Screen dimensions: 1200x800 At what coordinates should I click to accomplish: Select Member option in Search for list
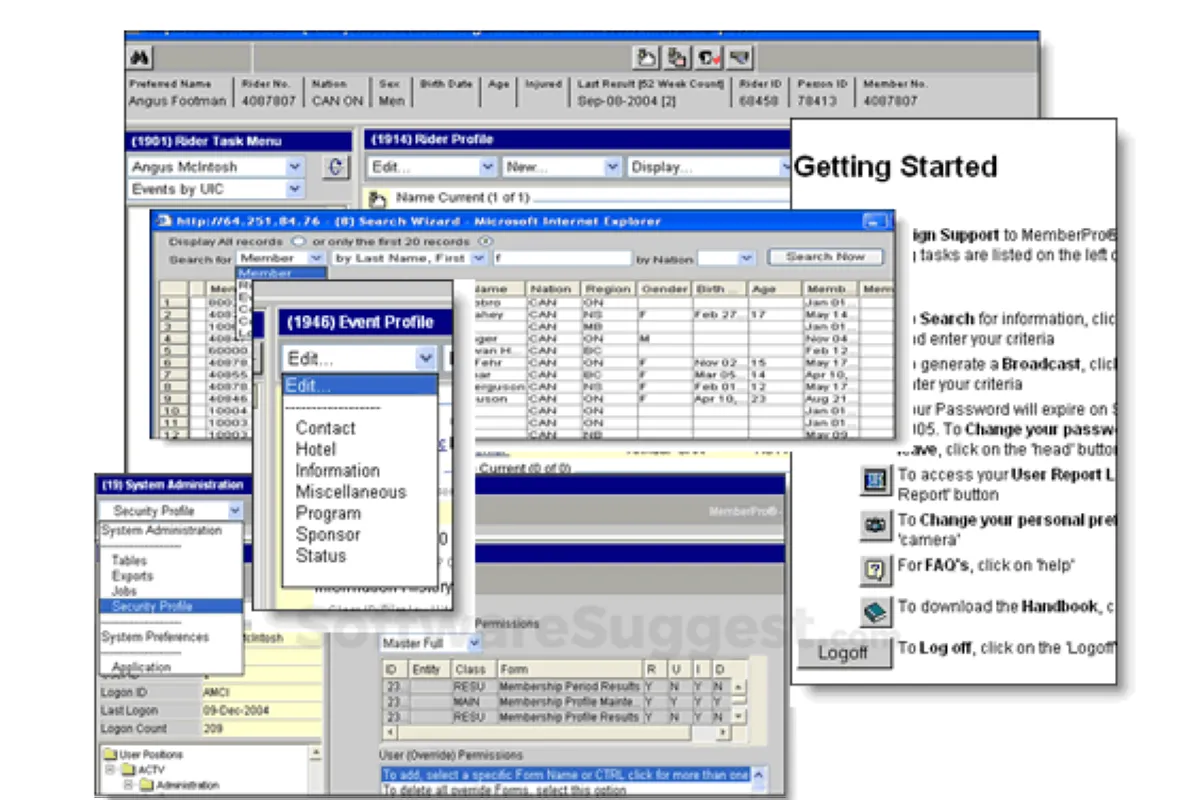pyautogui.click(x=281, y=272)
